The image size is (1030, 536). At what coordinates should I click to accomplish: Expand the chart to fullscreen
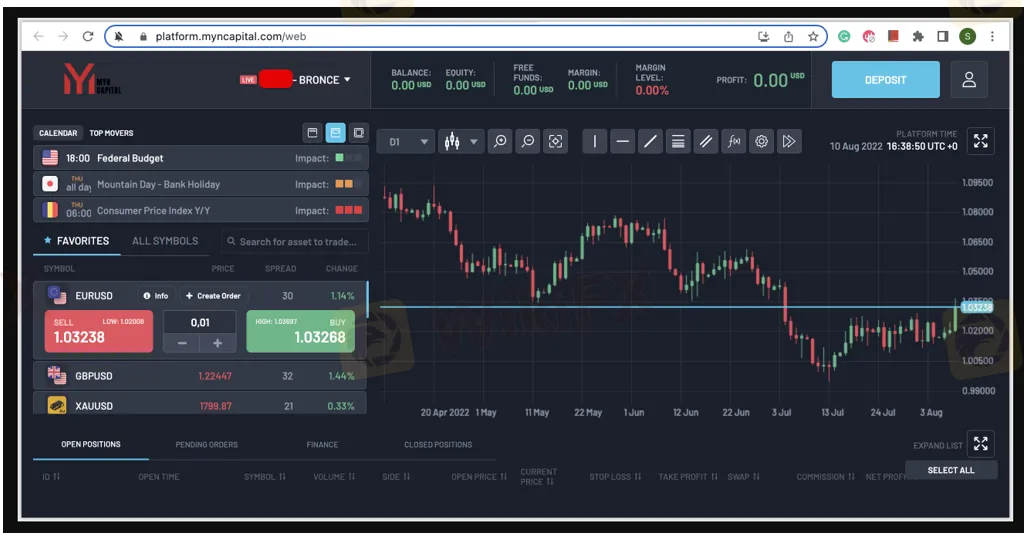981,141
